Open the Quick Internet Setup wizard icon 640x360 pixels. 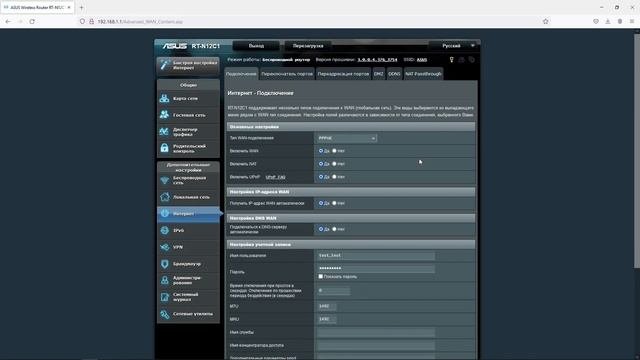pos(164,65)
